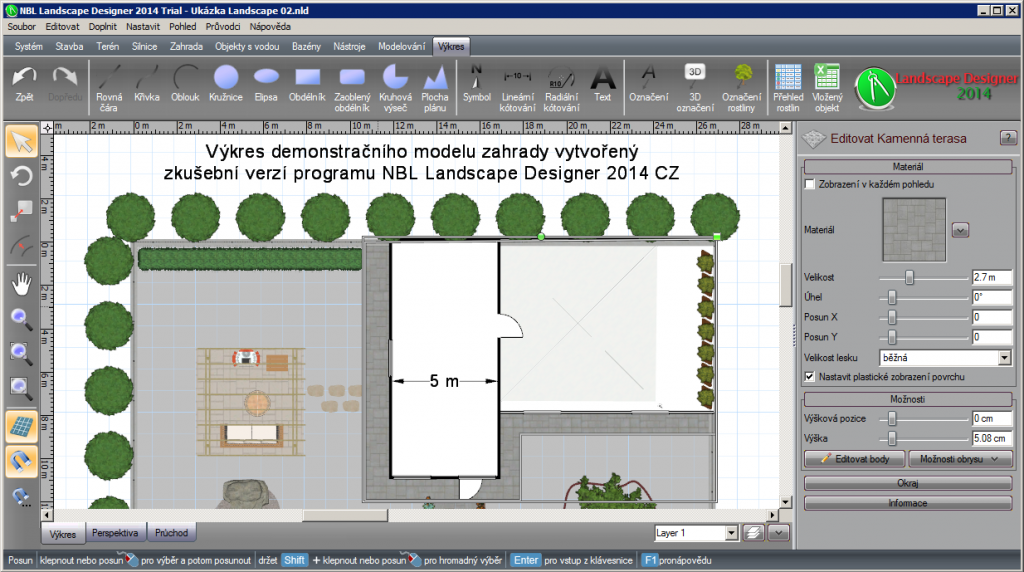
Task: Choose Radiální kótování dimension tool
Action: [x=561, y=88]
